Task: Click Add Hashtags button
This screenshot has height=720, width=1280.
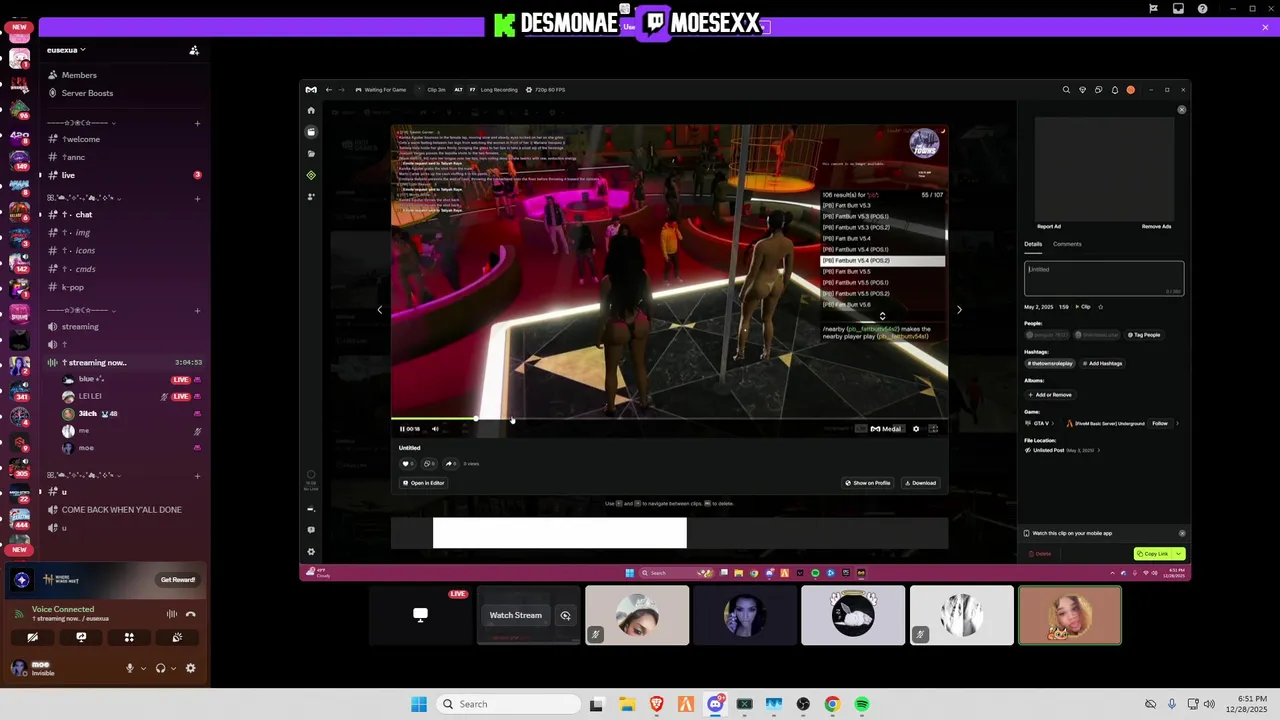Action: pos(1101,363)
